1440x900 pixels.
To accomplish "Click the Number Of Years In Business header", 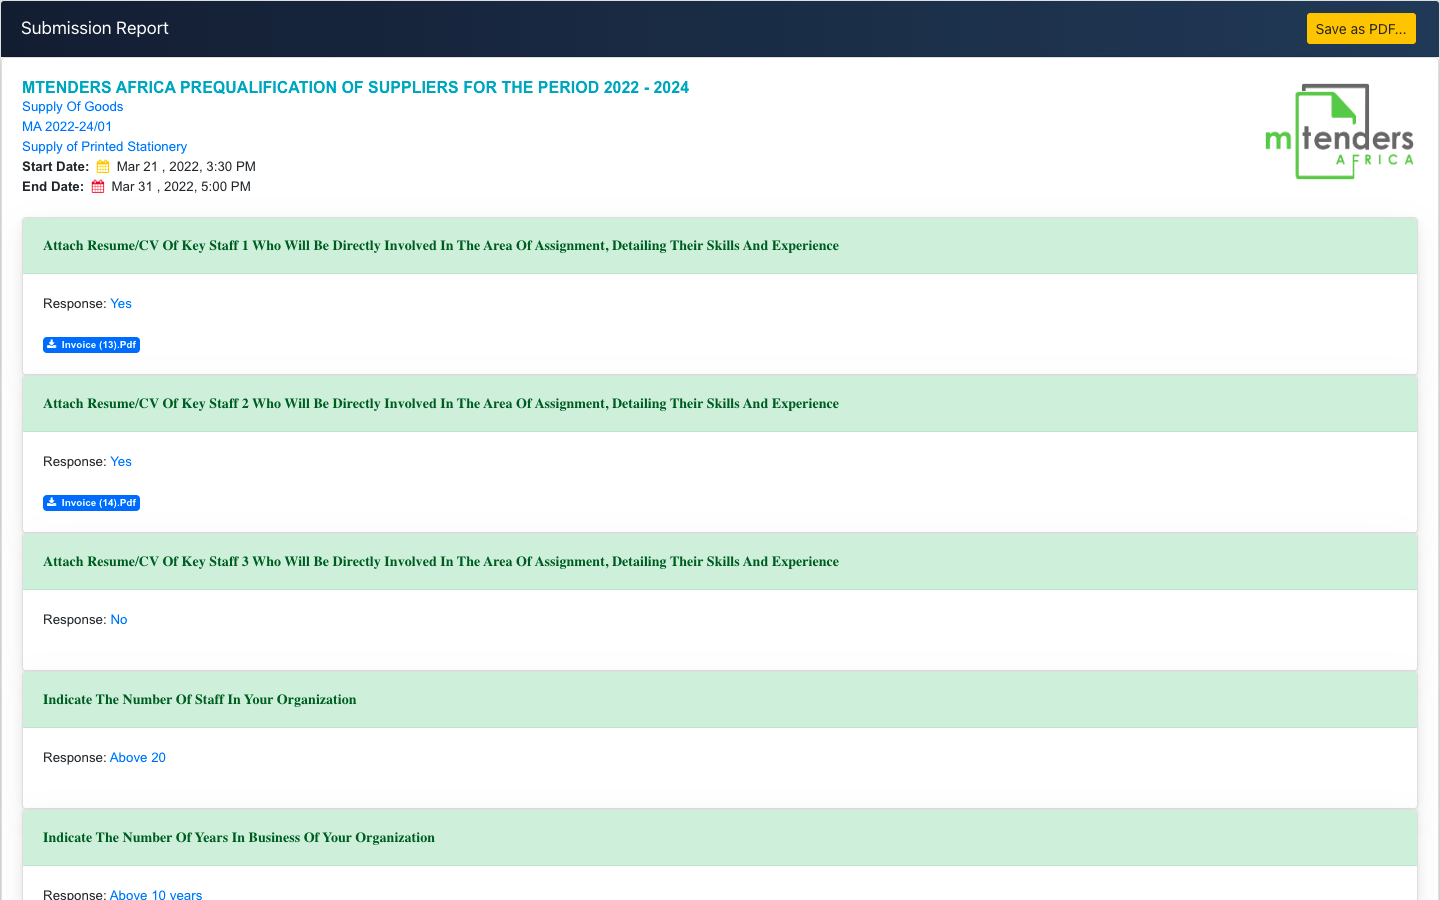I will (x=720, y=838).
